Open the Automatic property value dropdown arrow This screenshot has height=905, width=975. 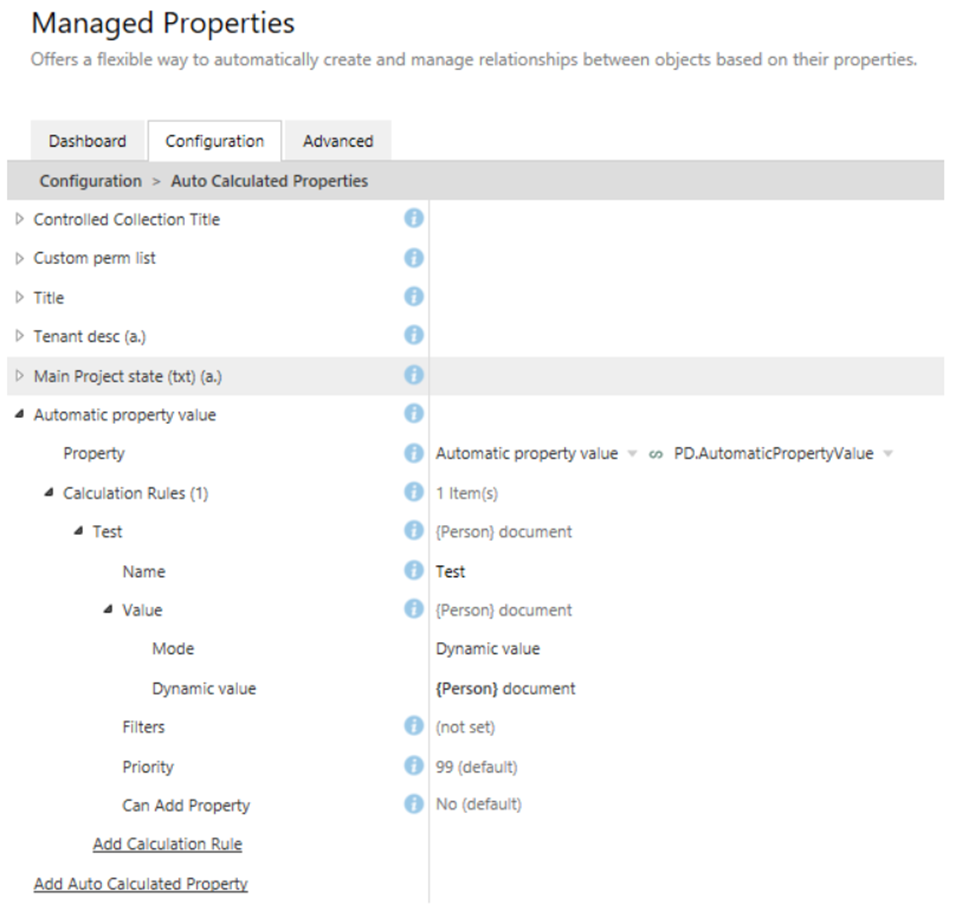tap(632, 454)
